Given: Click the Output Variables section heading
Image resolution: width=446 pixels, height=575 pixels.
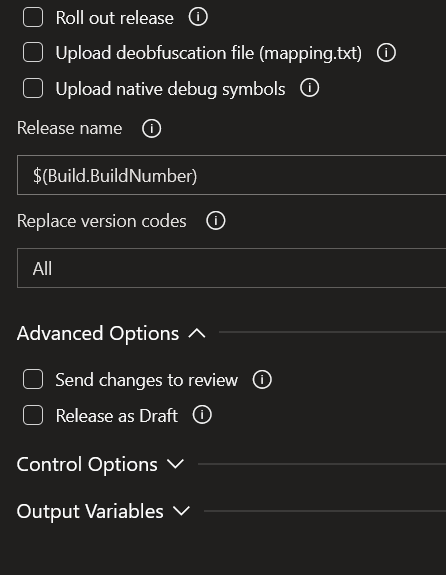Looking at the screenshot, I should 90,511.
